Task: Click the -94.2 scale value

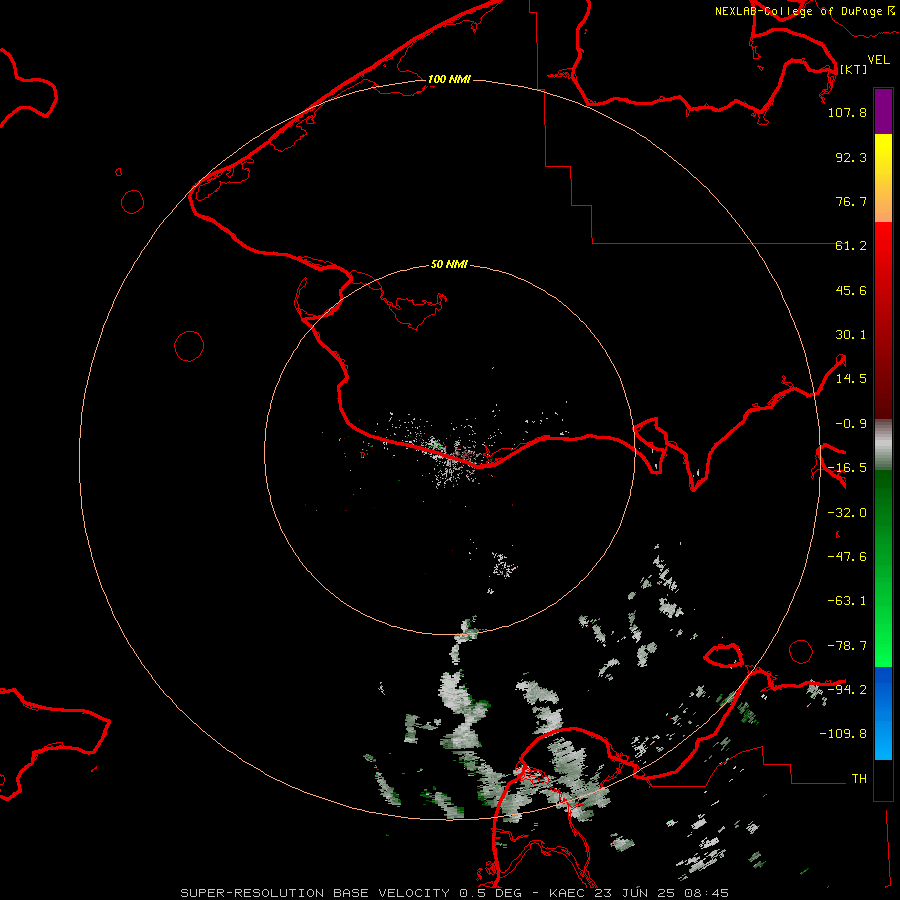Action: [x=847, y=690]
